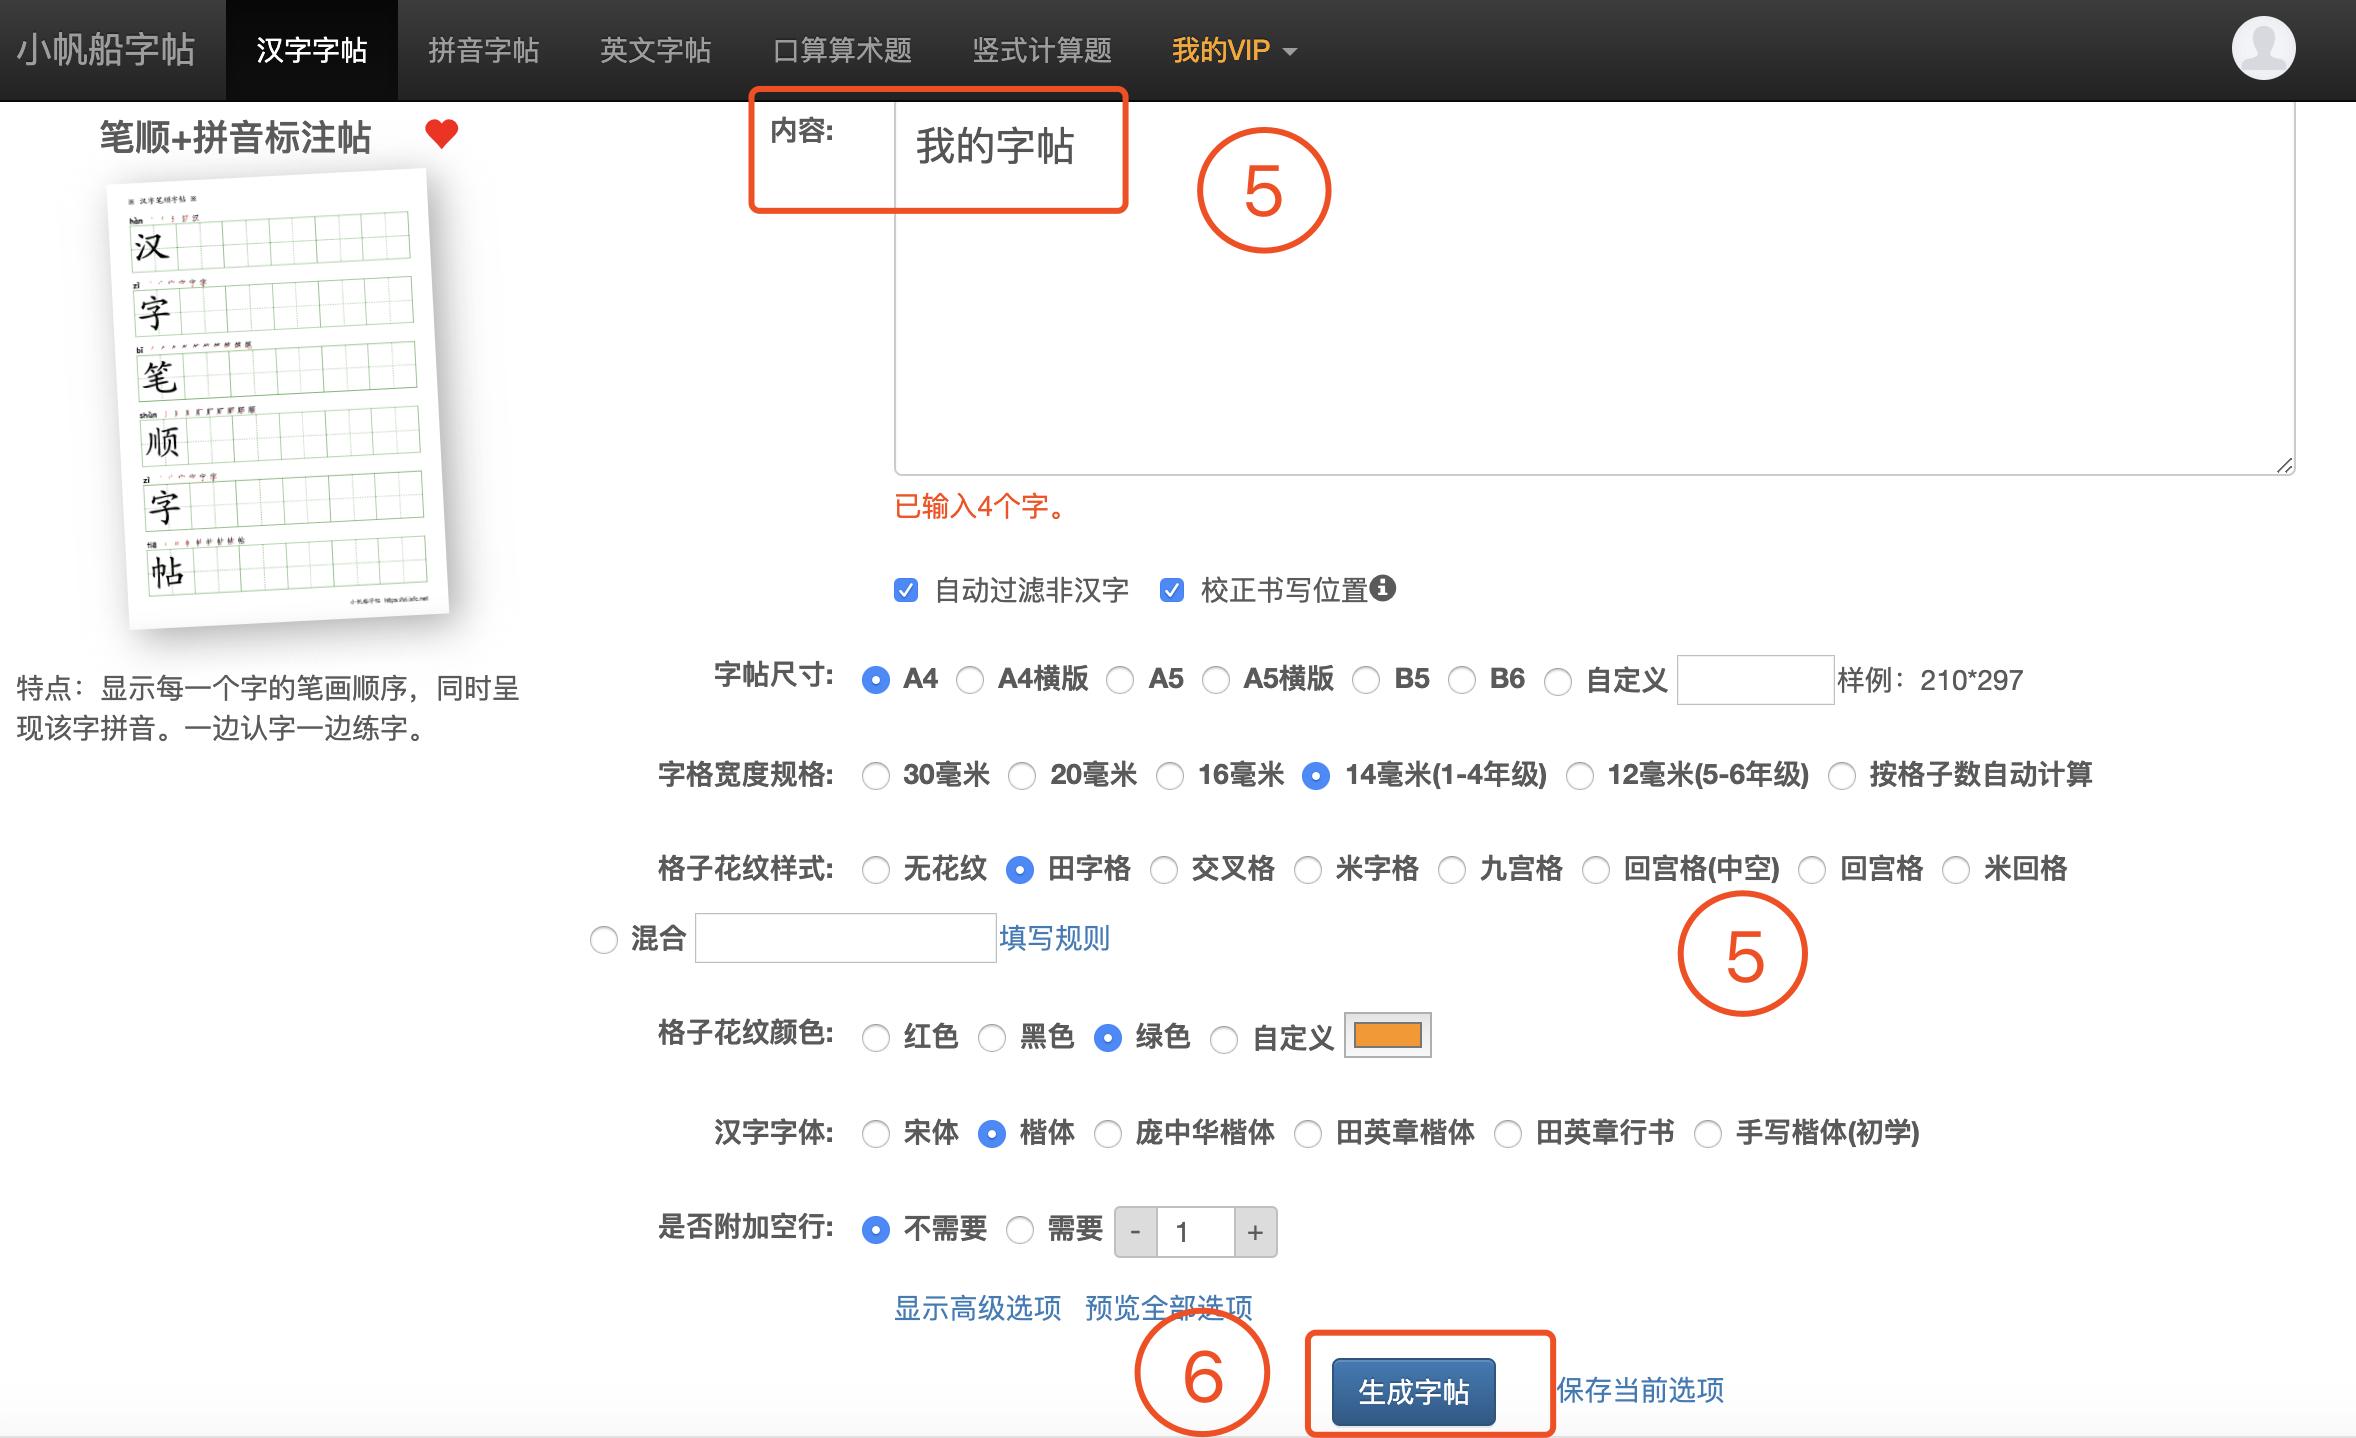Screen dimensions: 2356x1438
Task: Expand 显示高级选项 link
Action: tap(977, 1307)
